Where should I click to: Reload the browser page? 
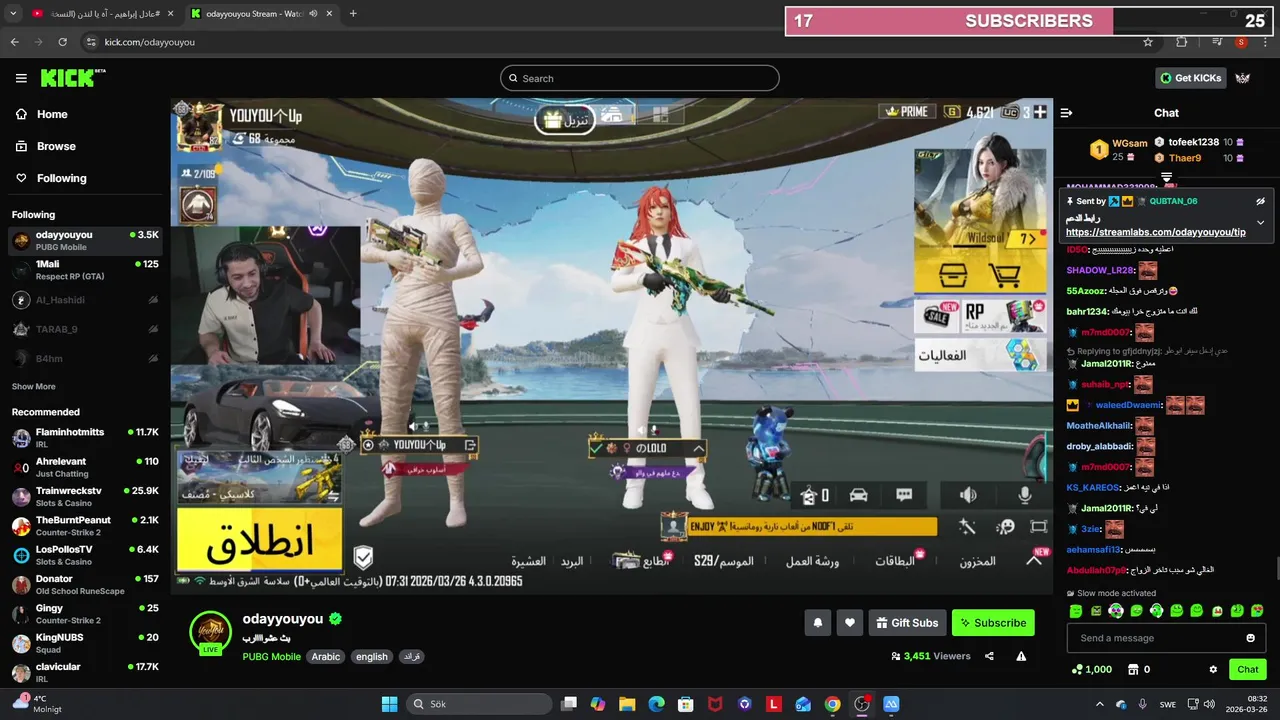pyautogui.click(x=62, y=42)
